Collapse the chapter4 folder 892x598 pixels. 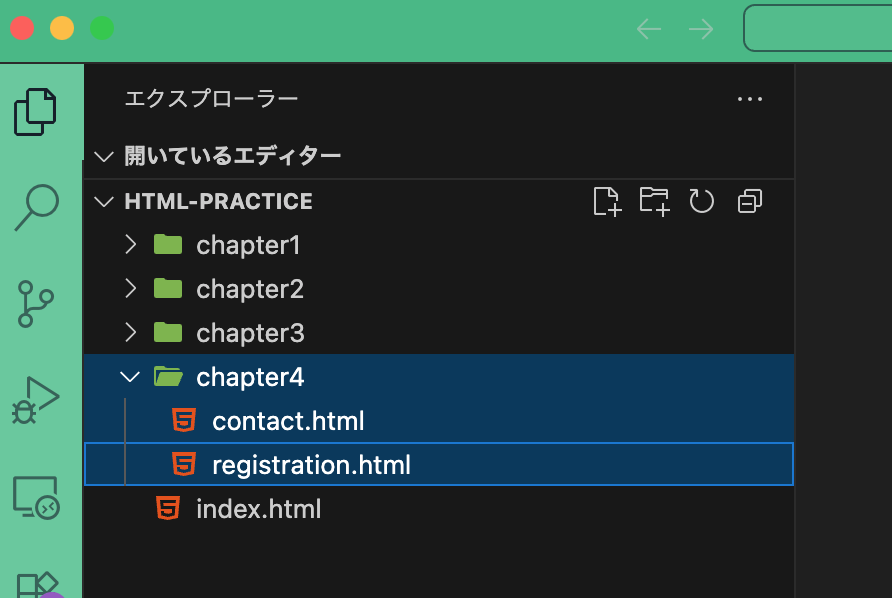coord(129,377)
